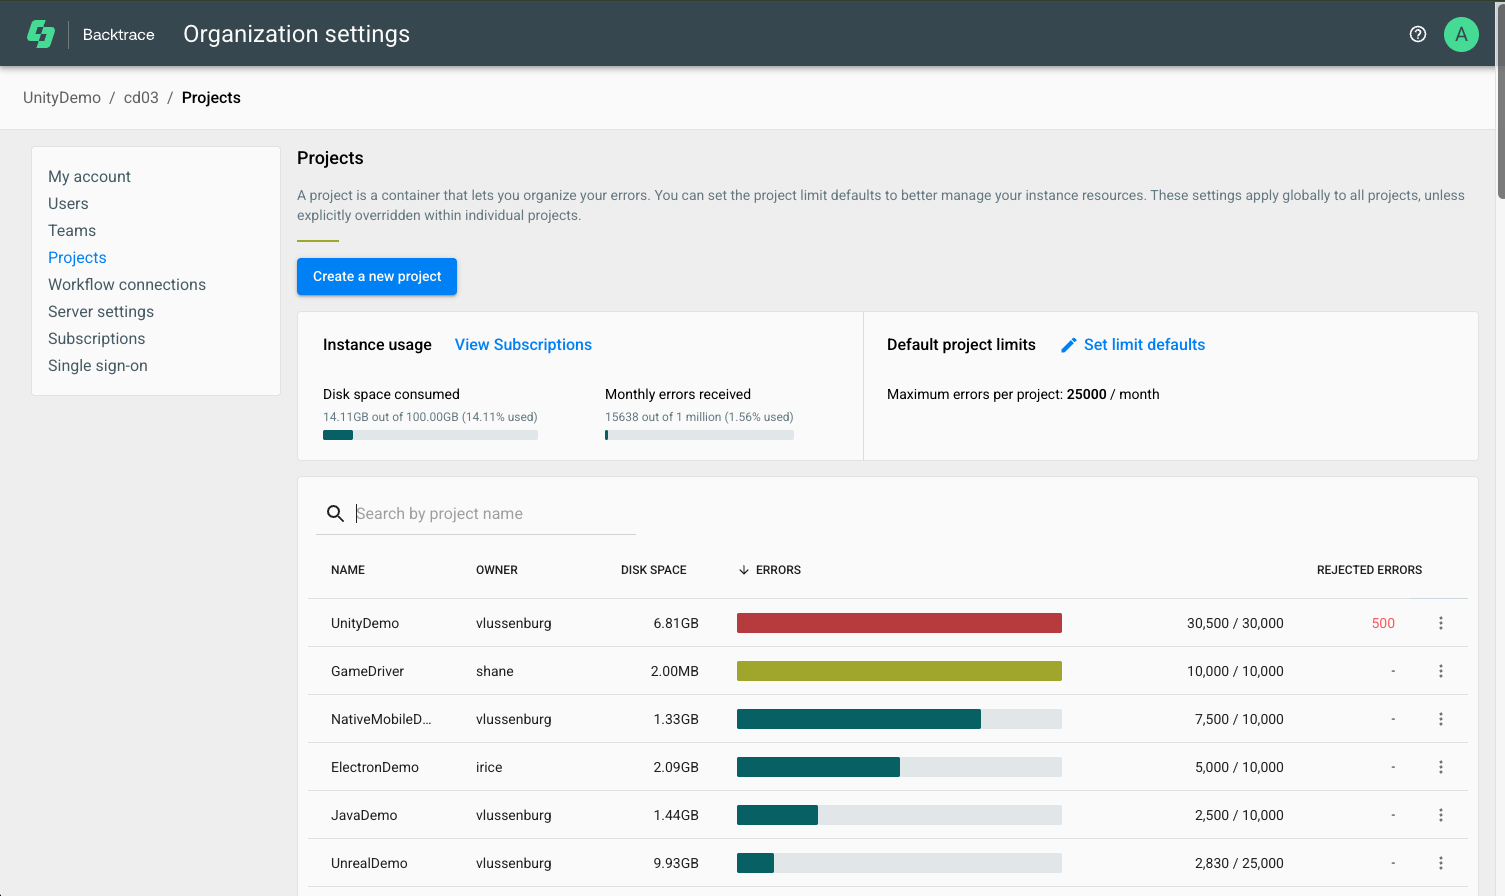Open View Subscriptions
Image resolution: width=1505 pixels, height=896 pixels.
pyautogui.click(x=522, y=344)
